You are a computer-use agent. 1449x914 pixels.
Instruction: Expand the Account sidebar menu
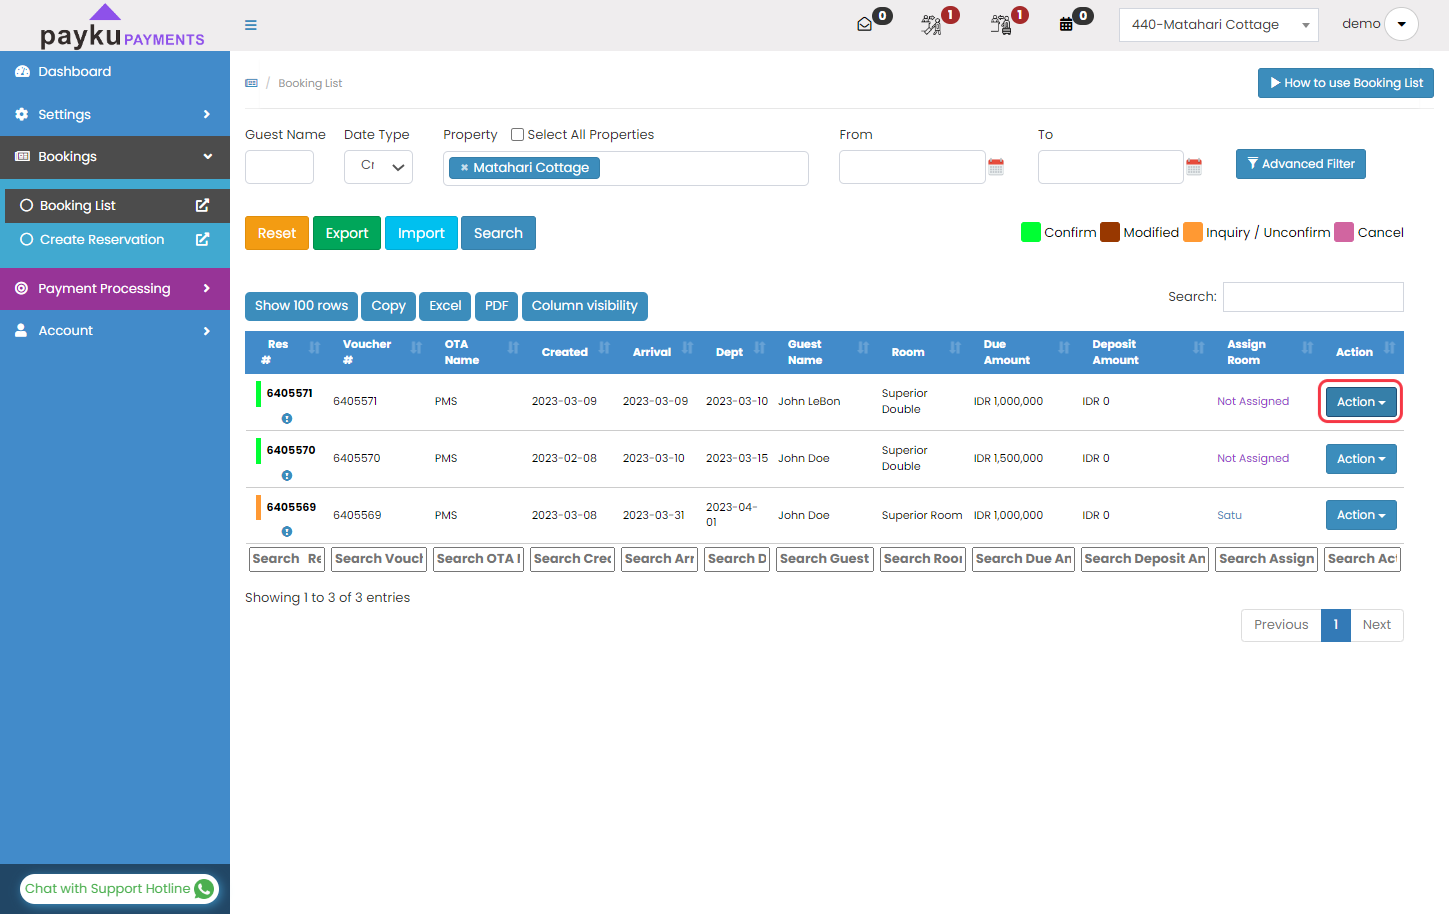click(x=115, y=331)
